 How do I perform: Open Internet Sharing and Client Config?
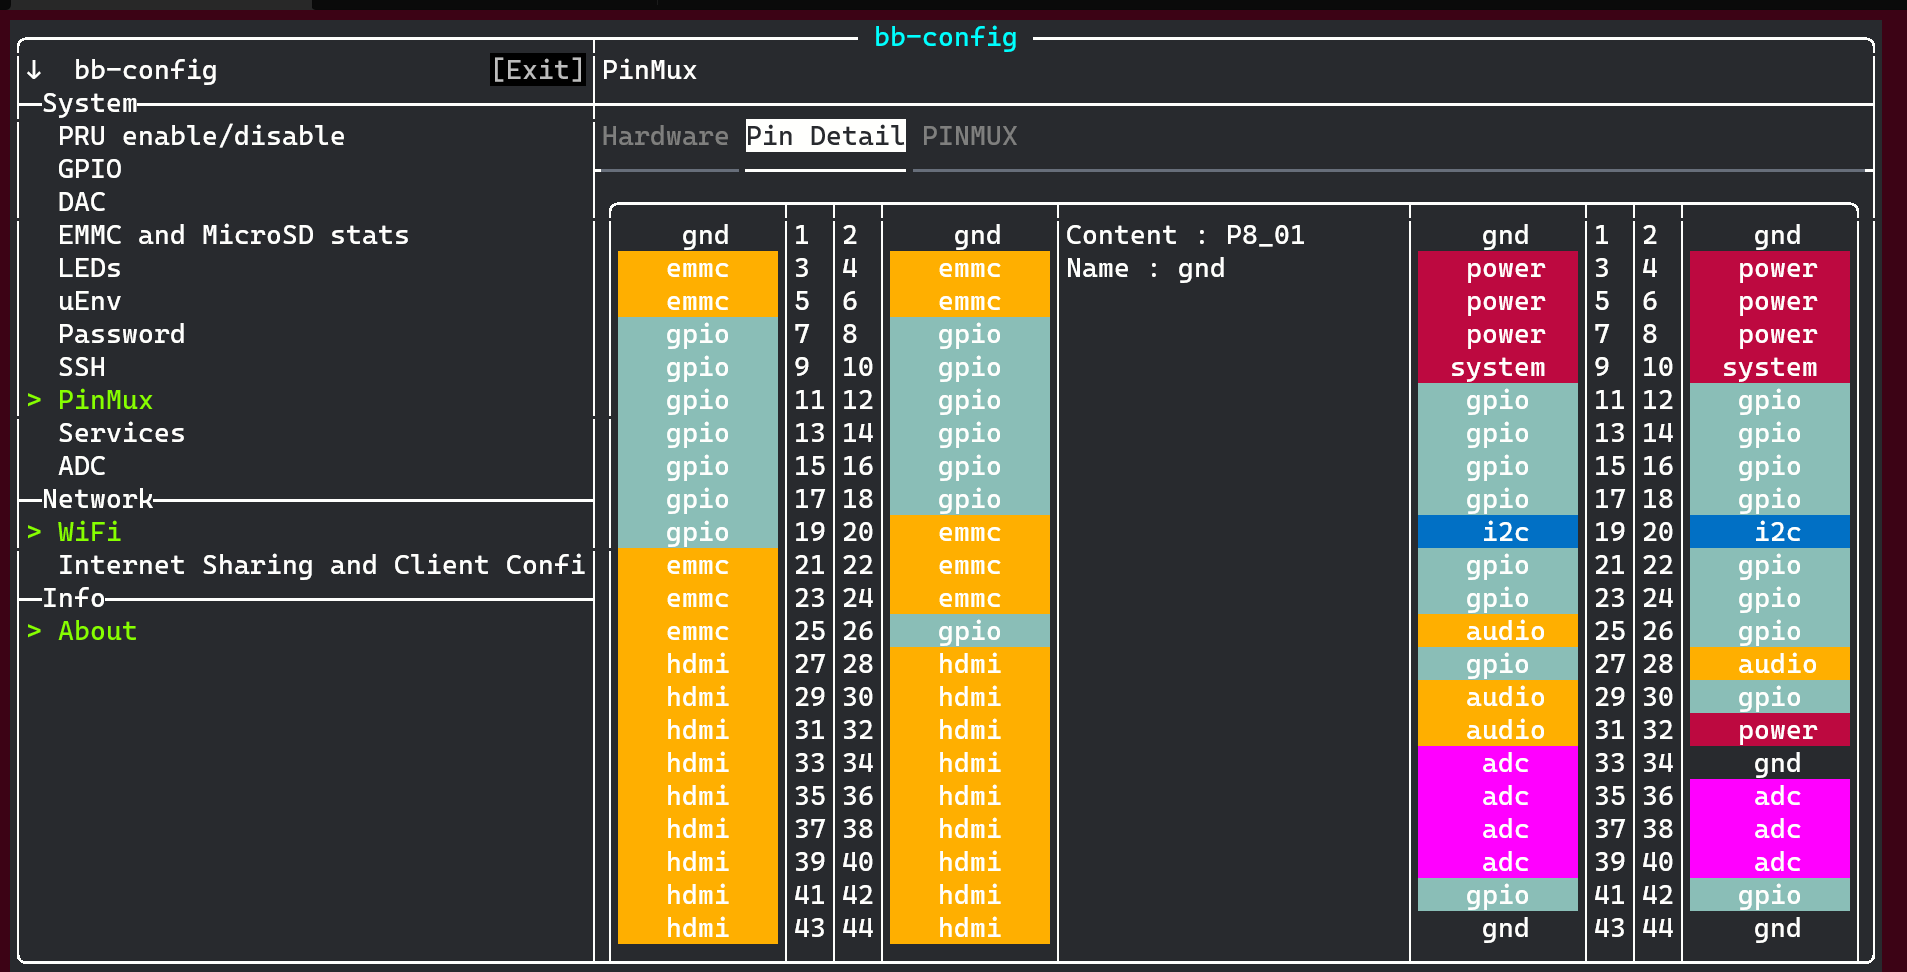coord(322,565)
